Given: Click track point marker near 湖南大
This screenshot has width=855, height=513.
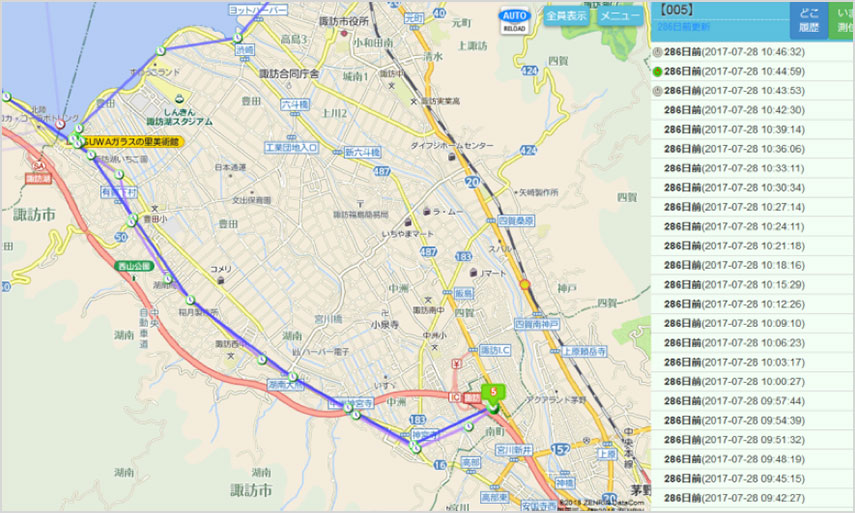Looking at the screenshot, I should pos(293,377).
